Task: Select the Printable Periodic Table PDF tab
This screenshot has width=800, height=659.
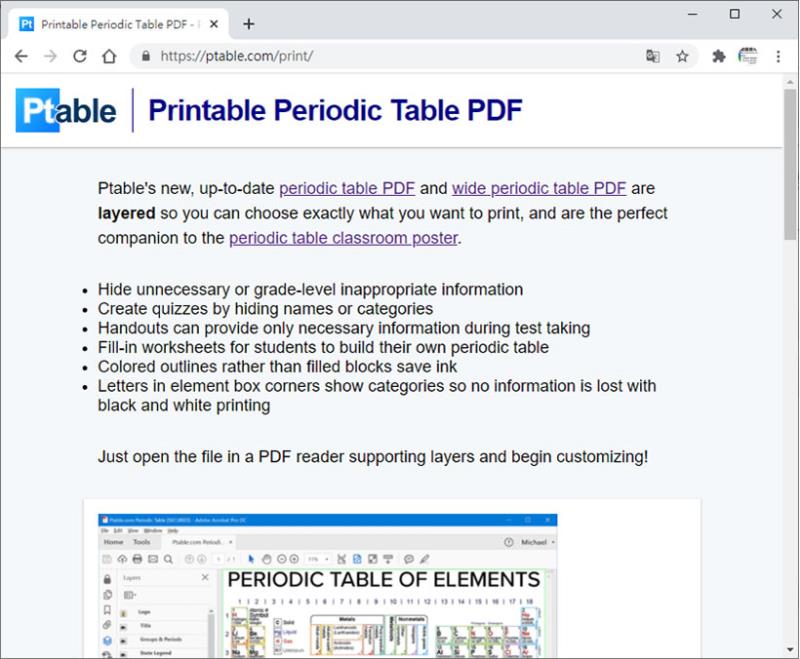Action: pos(118,24)
